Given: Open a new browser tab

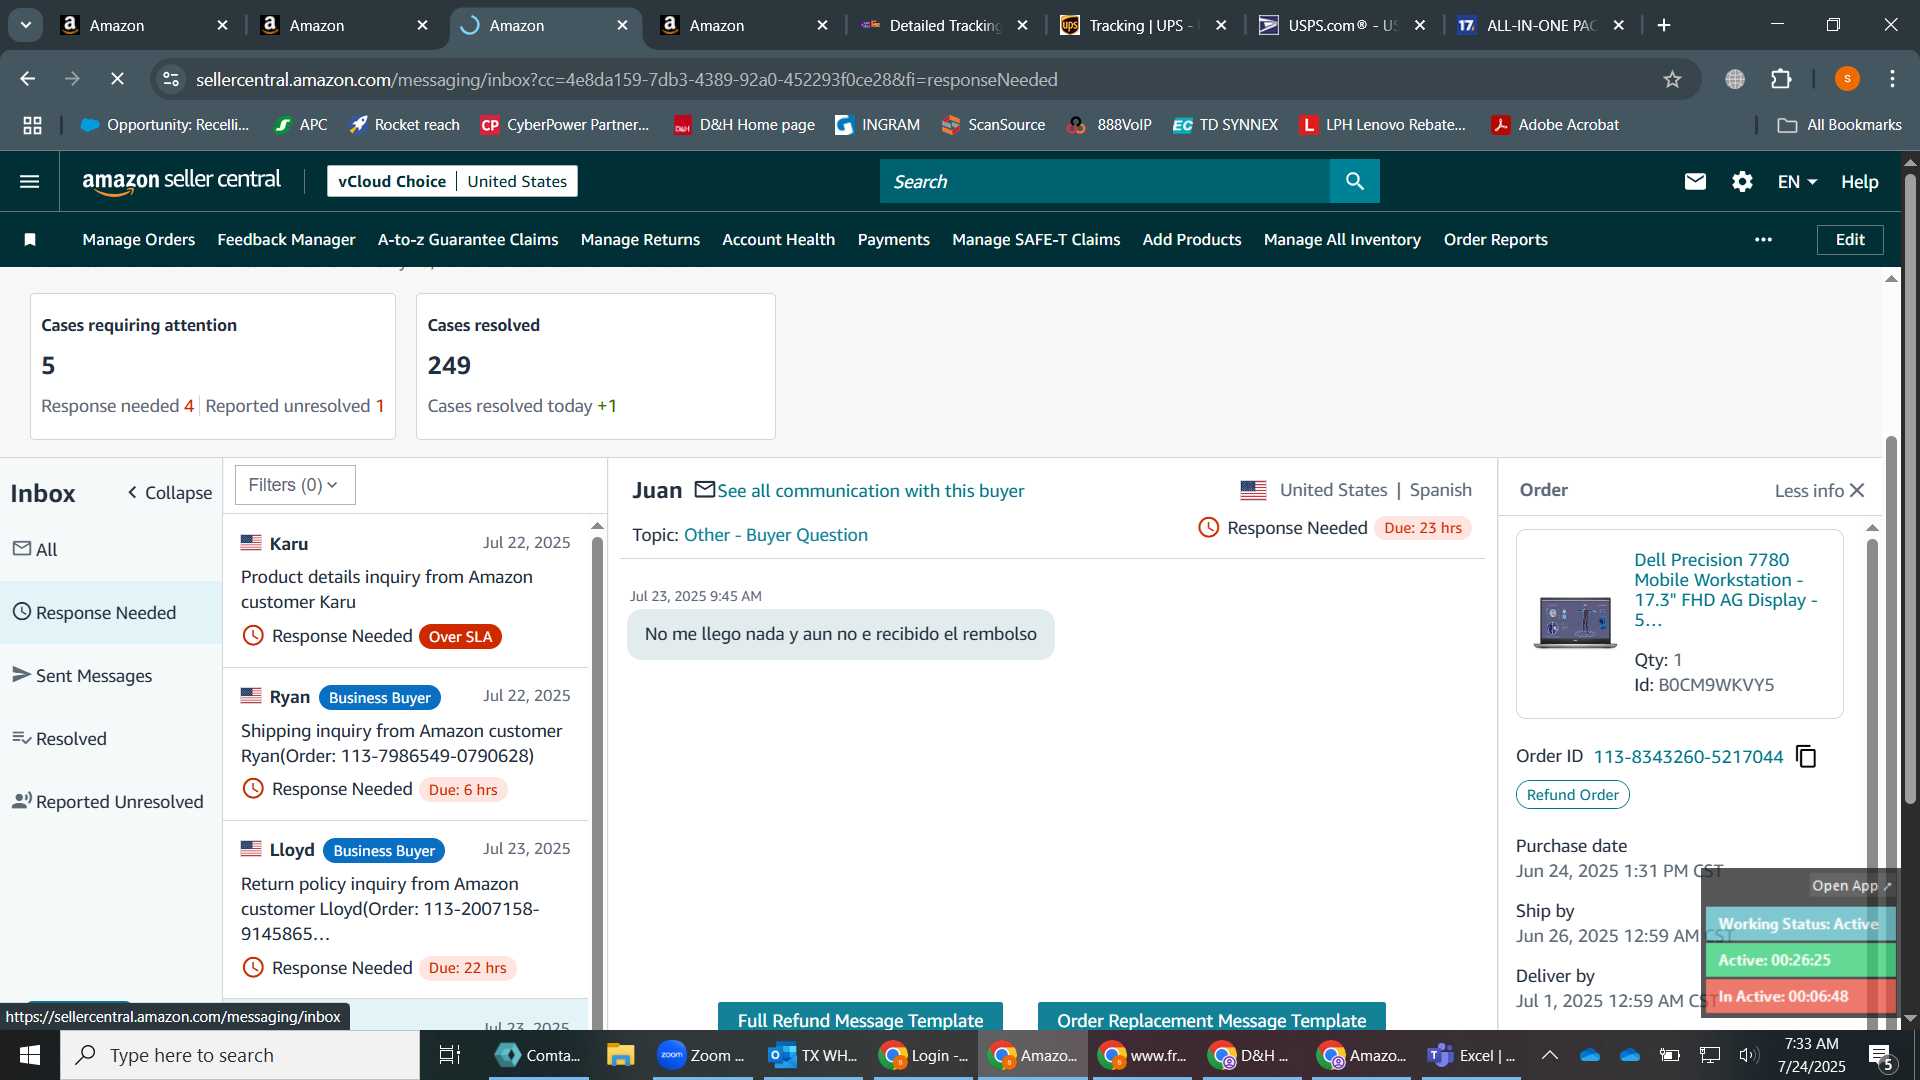Looking at the screenshot, I should pyautogui.click(x=1664, y=25).
